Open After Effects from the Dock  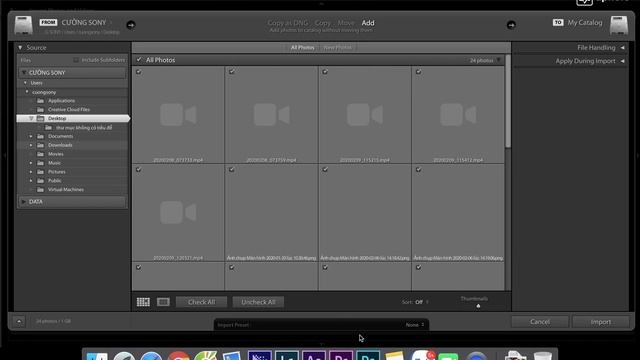(313, 355)
